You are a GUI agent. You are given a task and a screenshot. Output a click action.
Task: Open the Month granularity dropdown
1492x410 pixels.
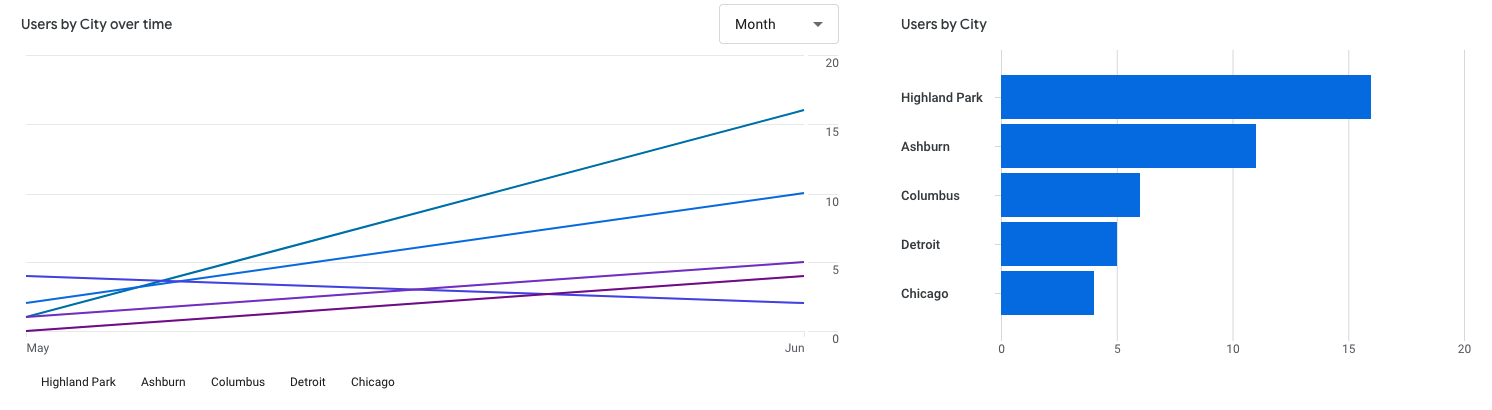pos(778,24)
